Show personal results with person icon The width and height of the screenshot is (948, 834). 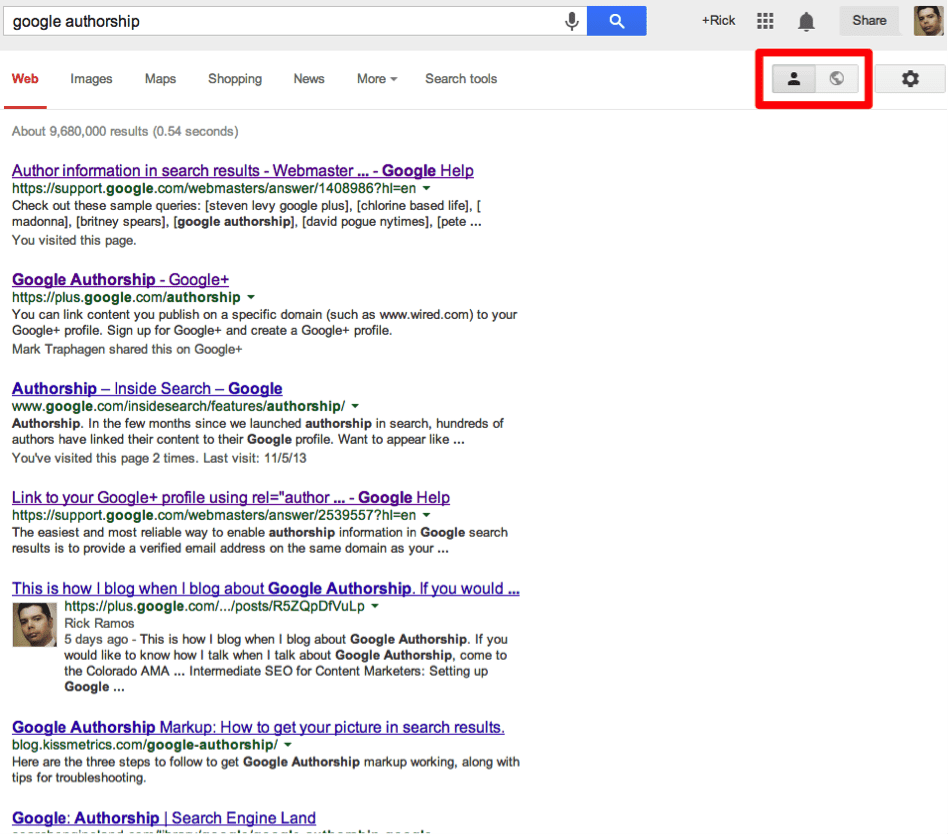(x=793, y=79)
